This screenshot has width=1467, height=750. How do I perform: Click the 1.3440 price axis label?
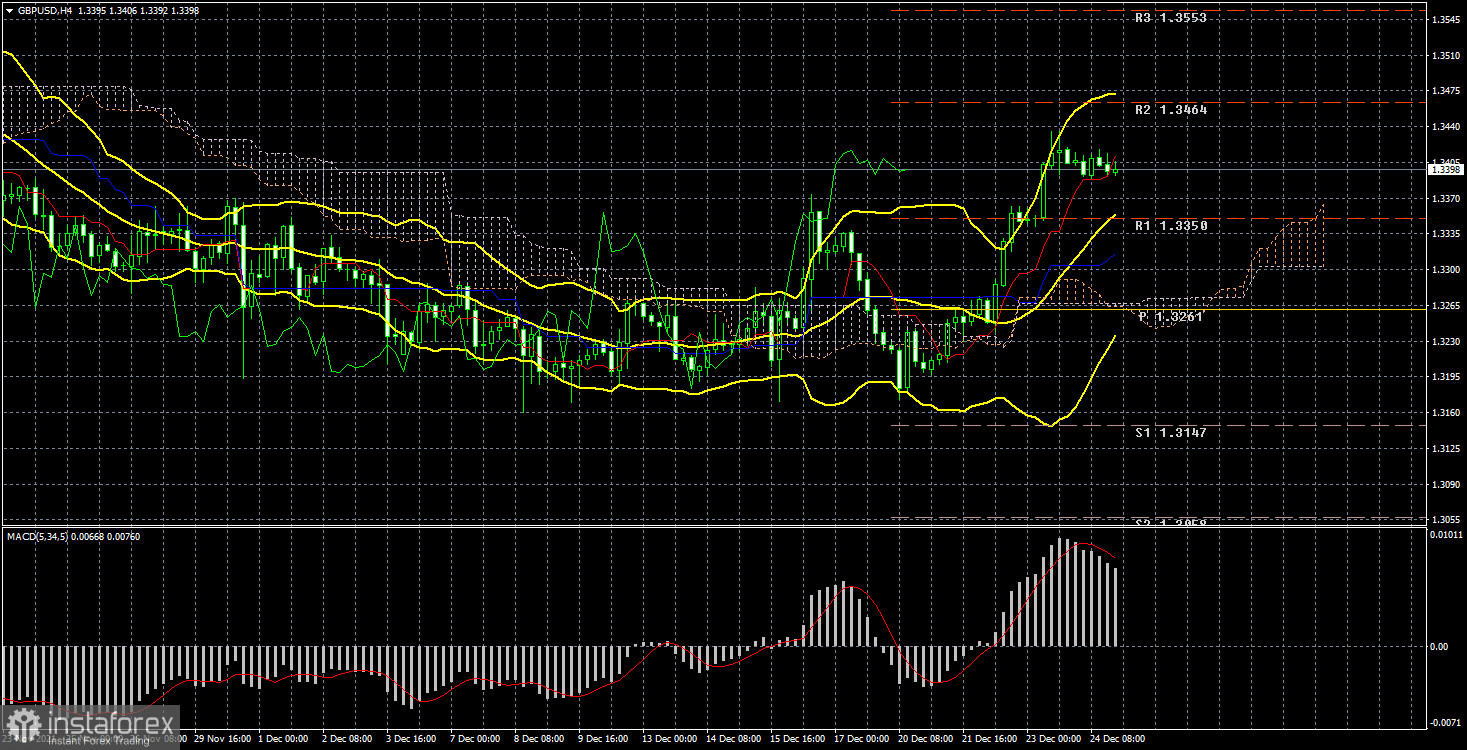(x=1446, y=127)
